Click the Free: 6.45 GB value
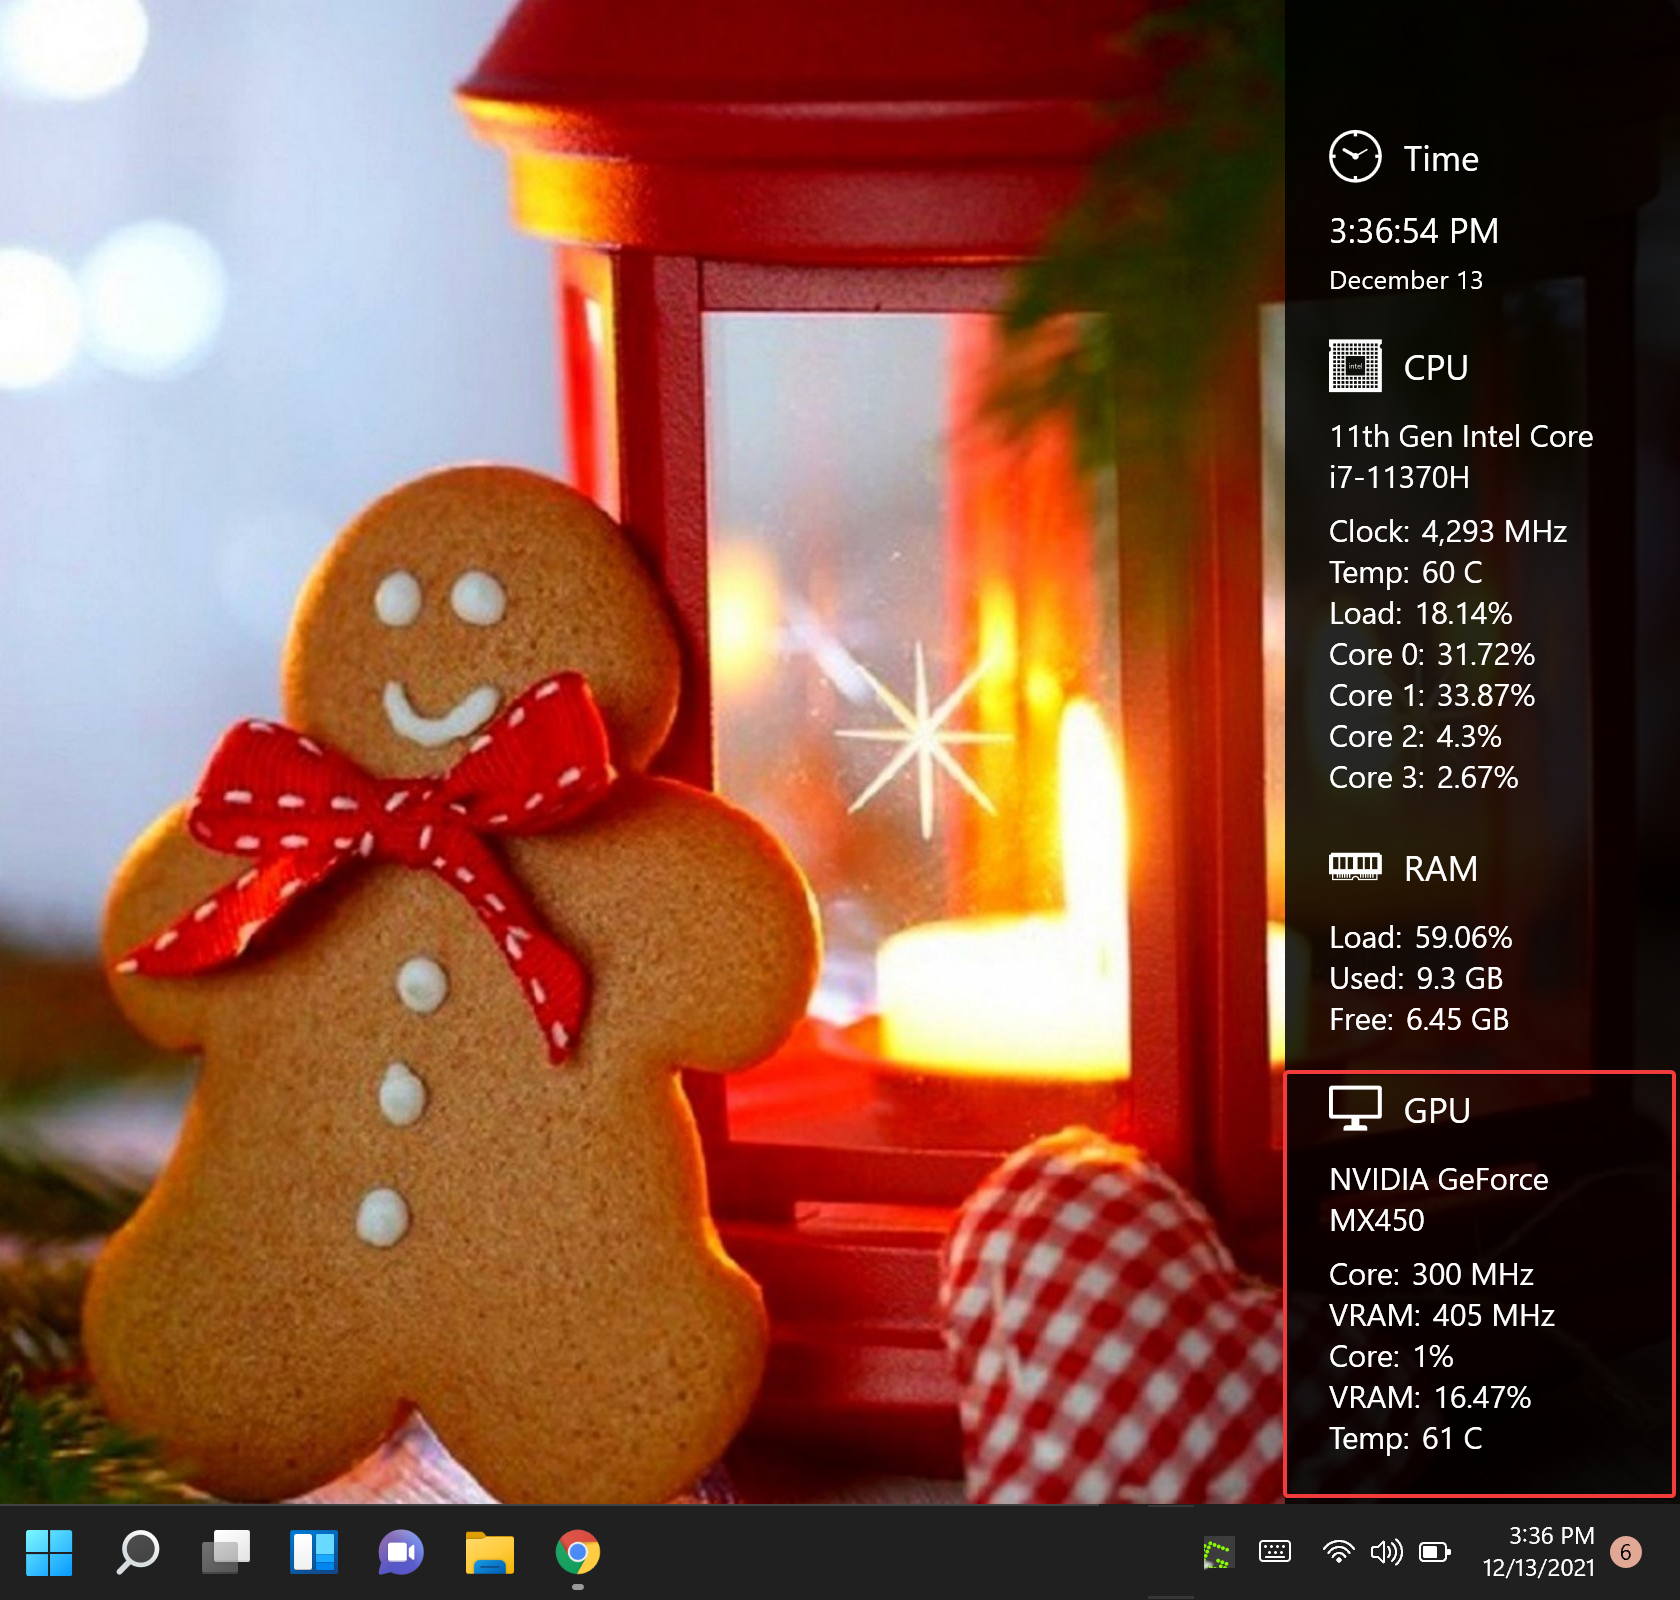 [x=1419, y=1019]
